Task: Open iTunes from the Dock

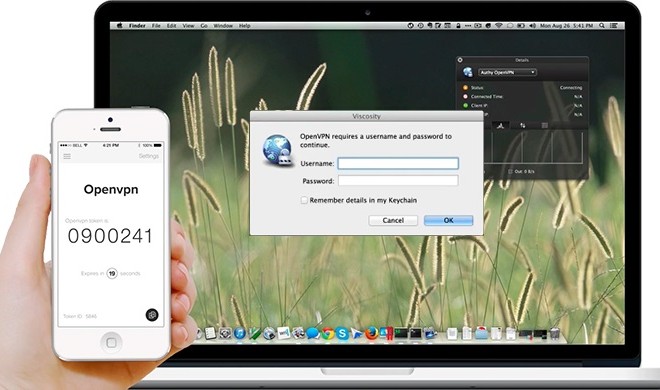Action: (x=240, y=334)
